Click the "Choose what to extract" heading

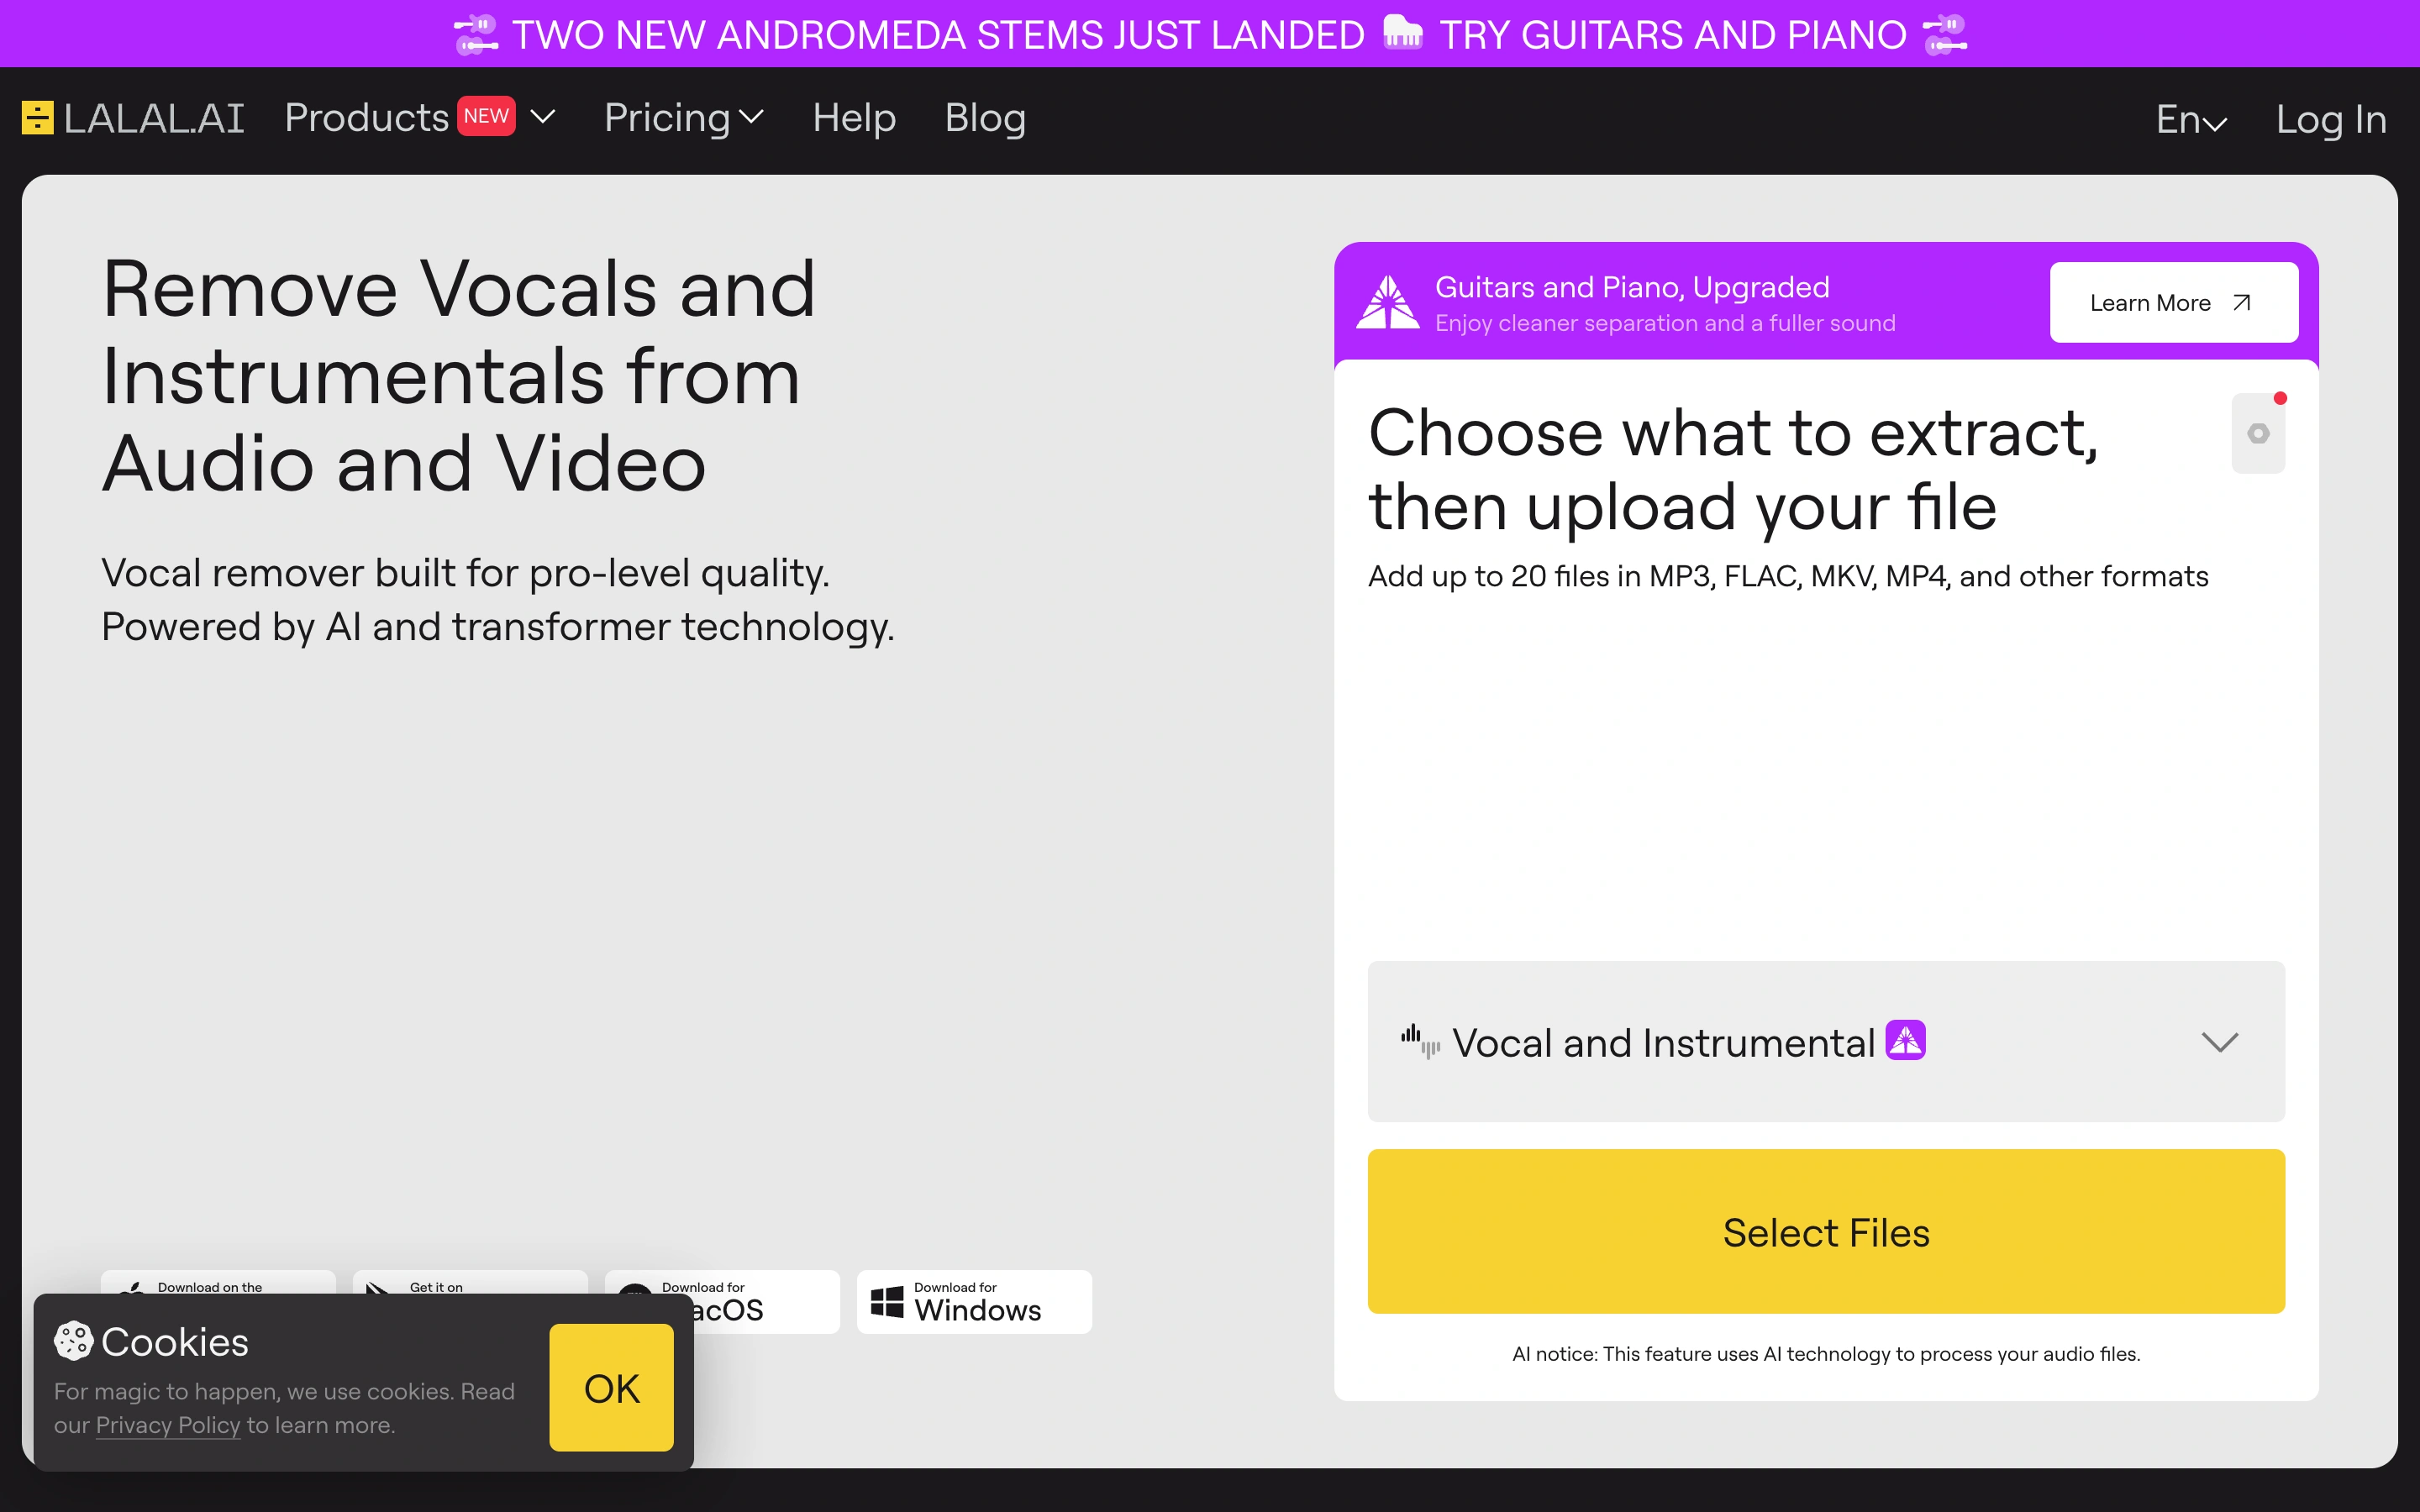click(x=1733, y=469)
